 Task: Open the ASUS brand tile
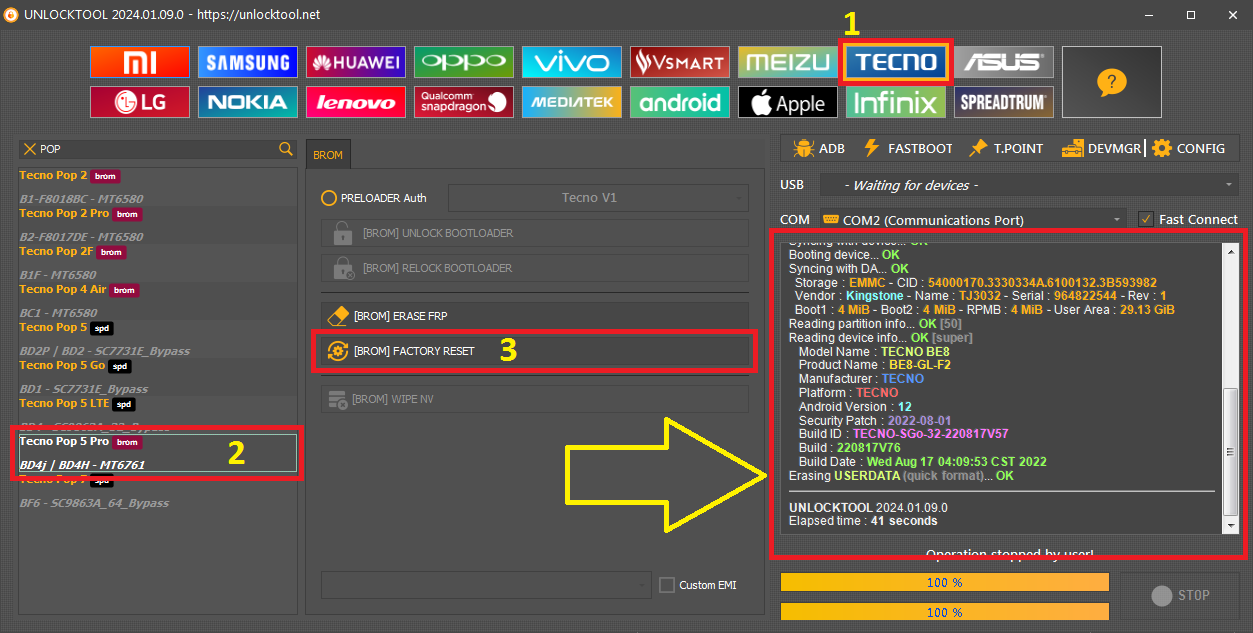coord(1003,62)
